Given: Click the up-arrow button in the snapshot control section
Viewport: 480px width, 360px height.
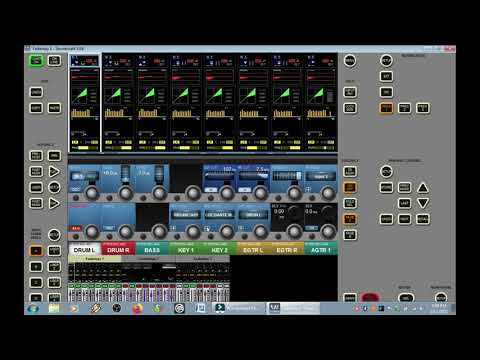Looking at the screenshot, I should point(423,188).
